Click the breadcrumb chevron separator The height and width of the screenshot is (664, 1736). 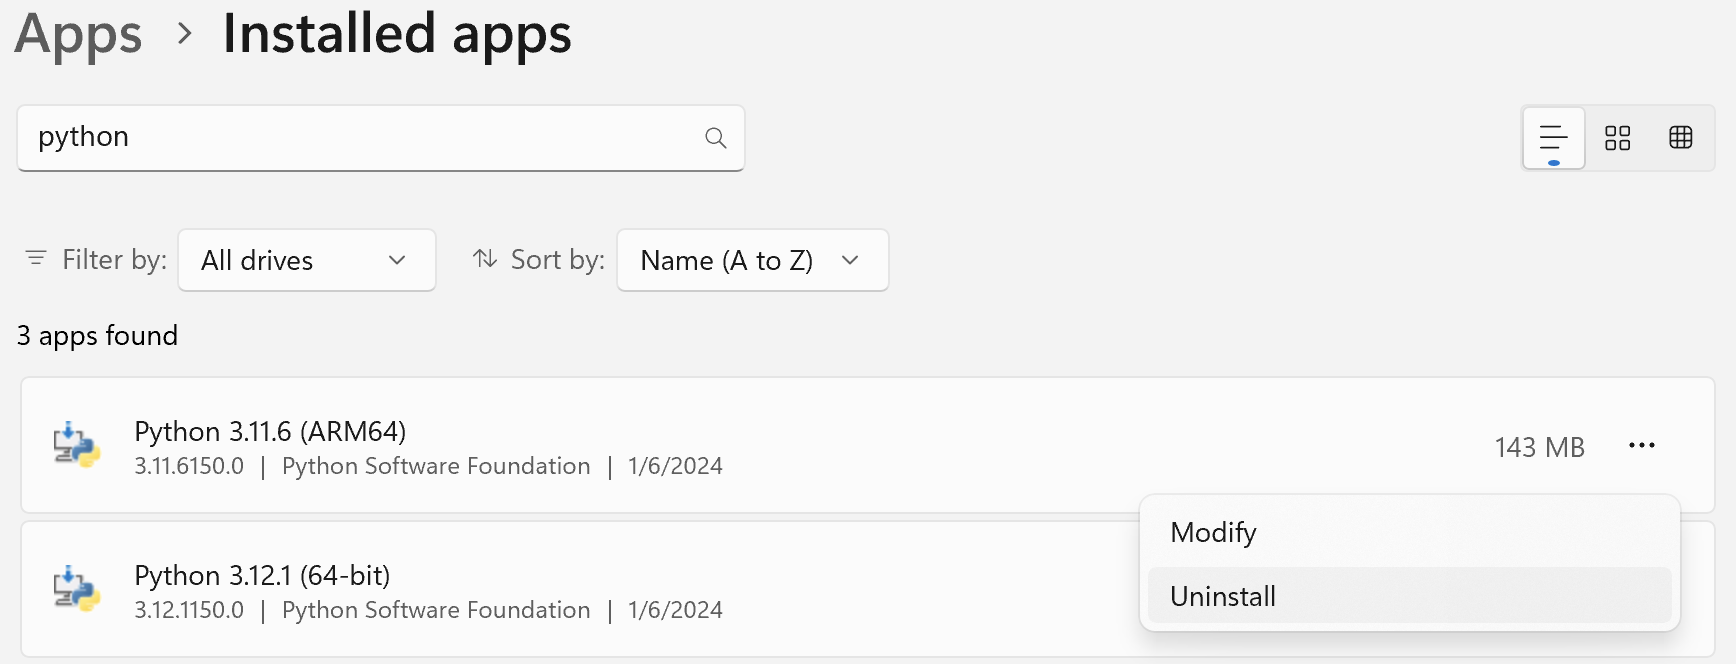(x=184, y=34)
